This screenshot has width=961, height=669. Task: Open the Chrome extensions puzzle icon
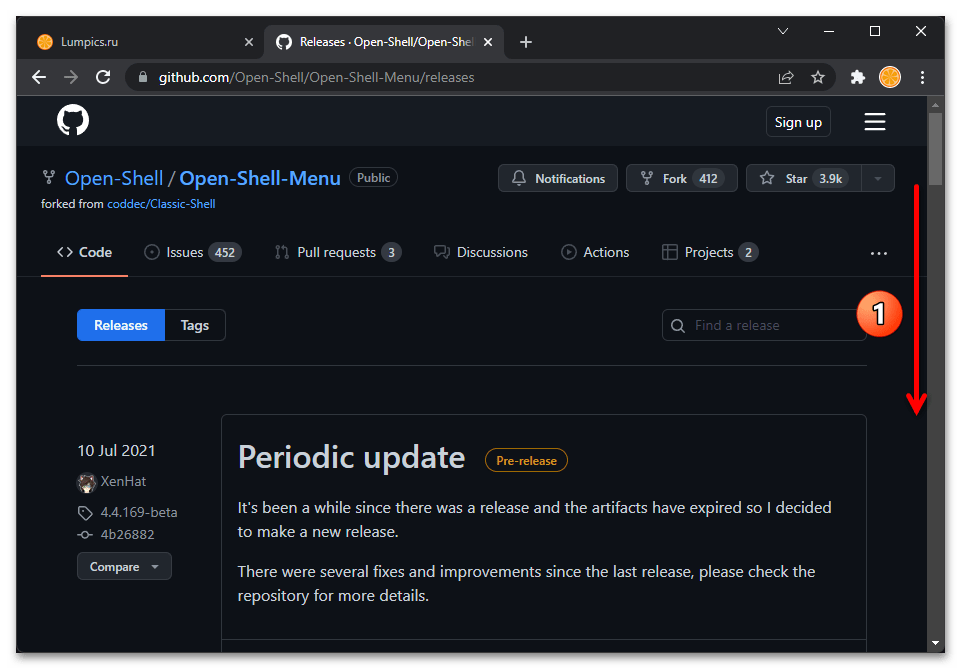point(857,77)
